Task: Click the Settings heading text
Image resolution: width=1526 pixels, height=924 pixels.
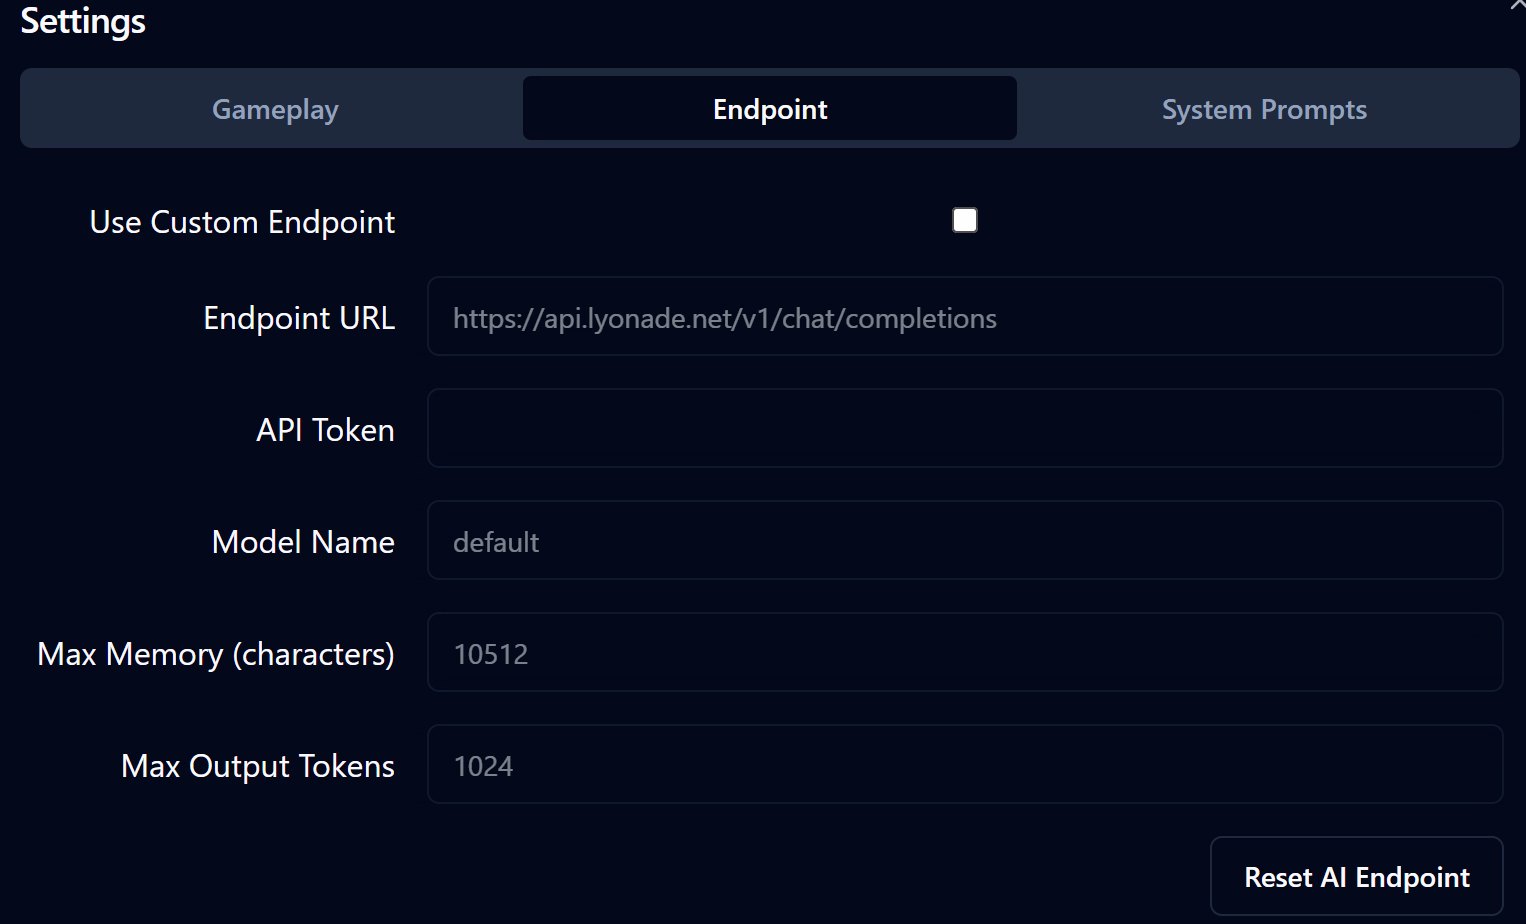Action: (x=83, y=21)
